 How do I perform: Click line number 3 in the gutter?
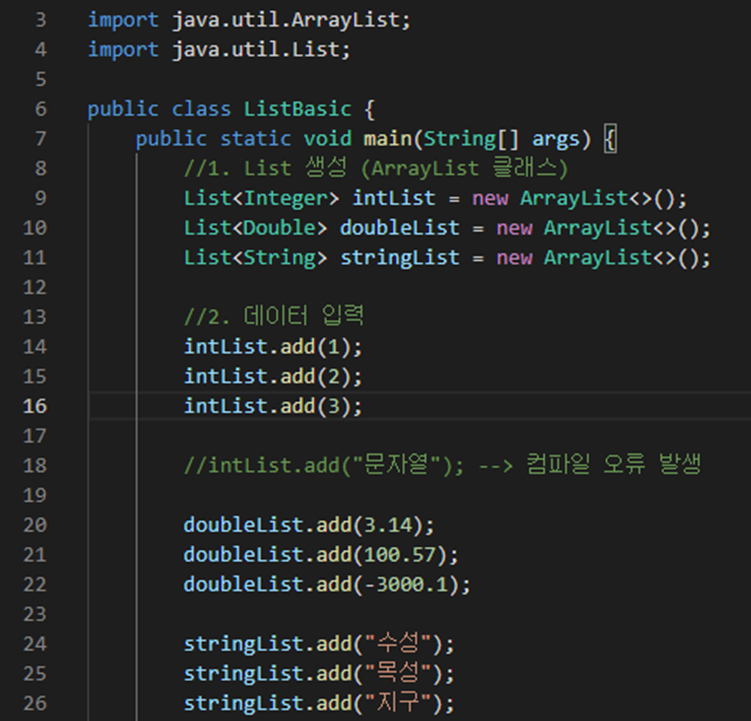pyautogui.click(x=41, y=20)
